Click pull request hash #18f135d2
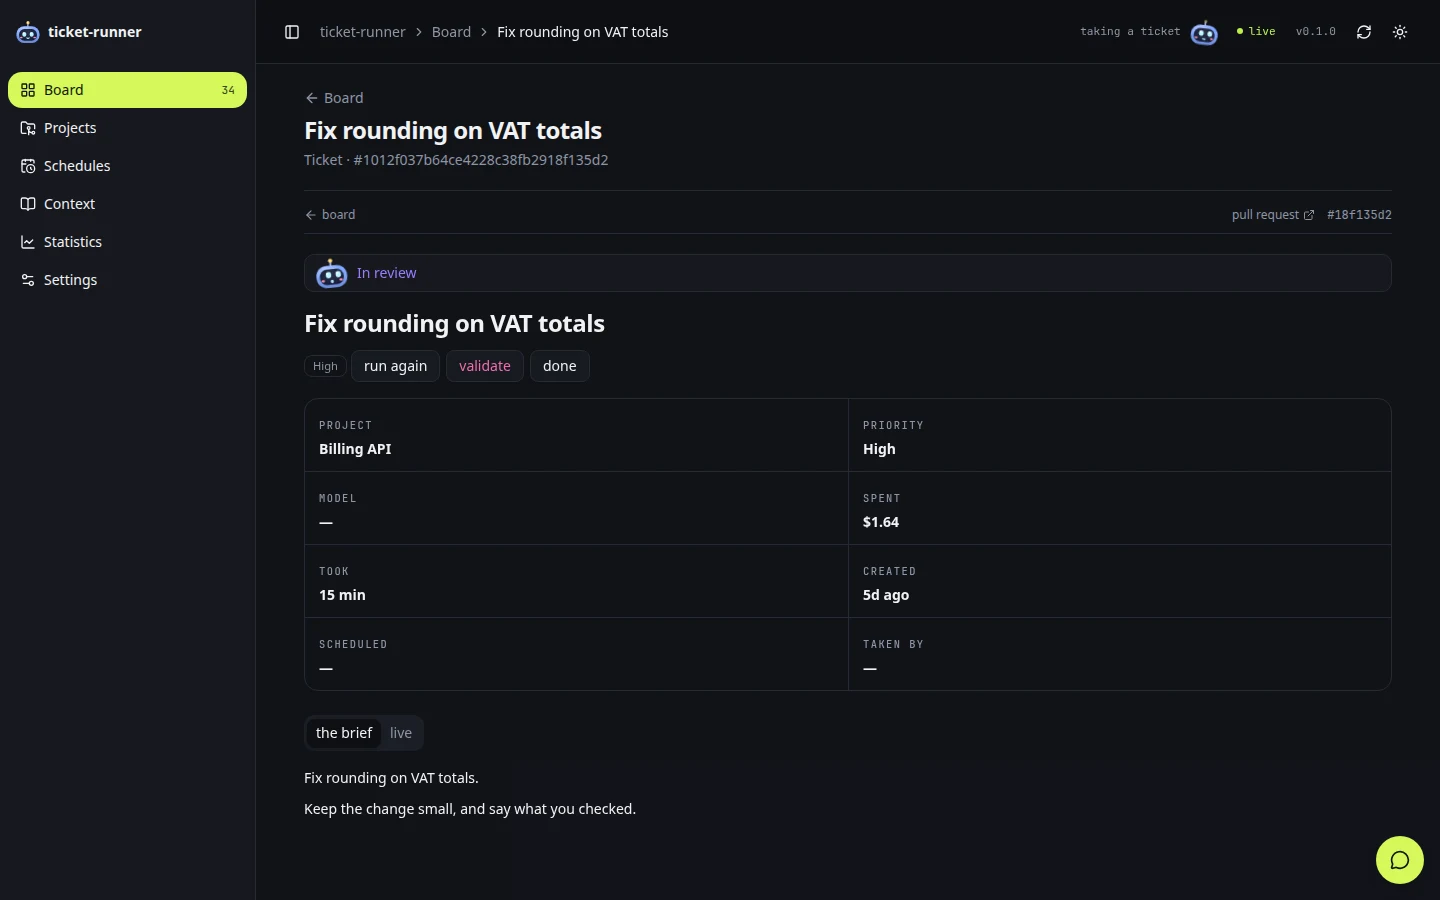Screen dimensions: 1440x900 1359,215
